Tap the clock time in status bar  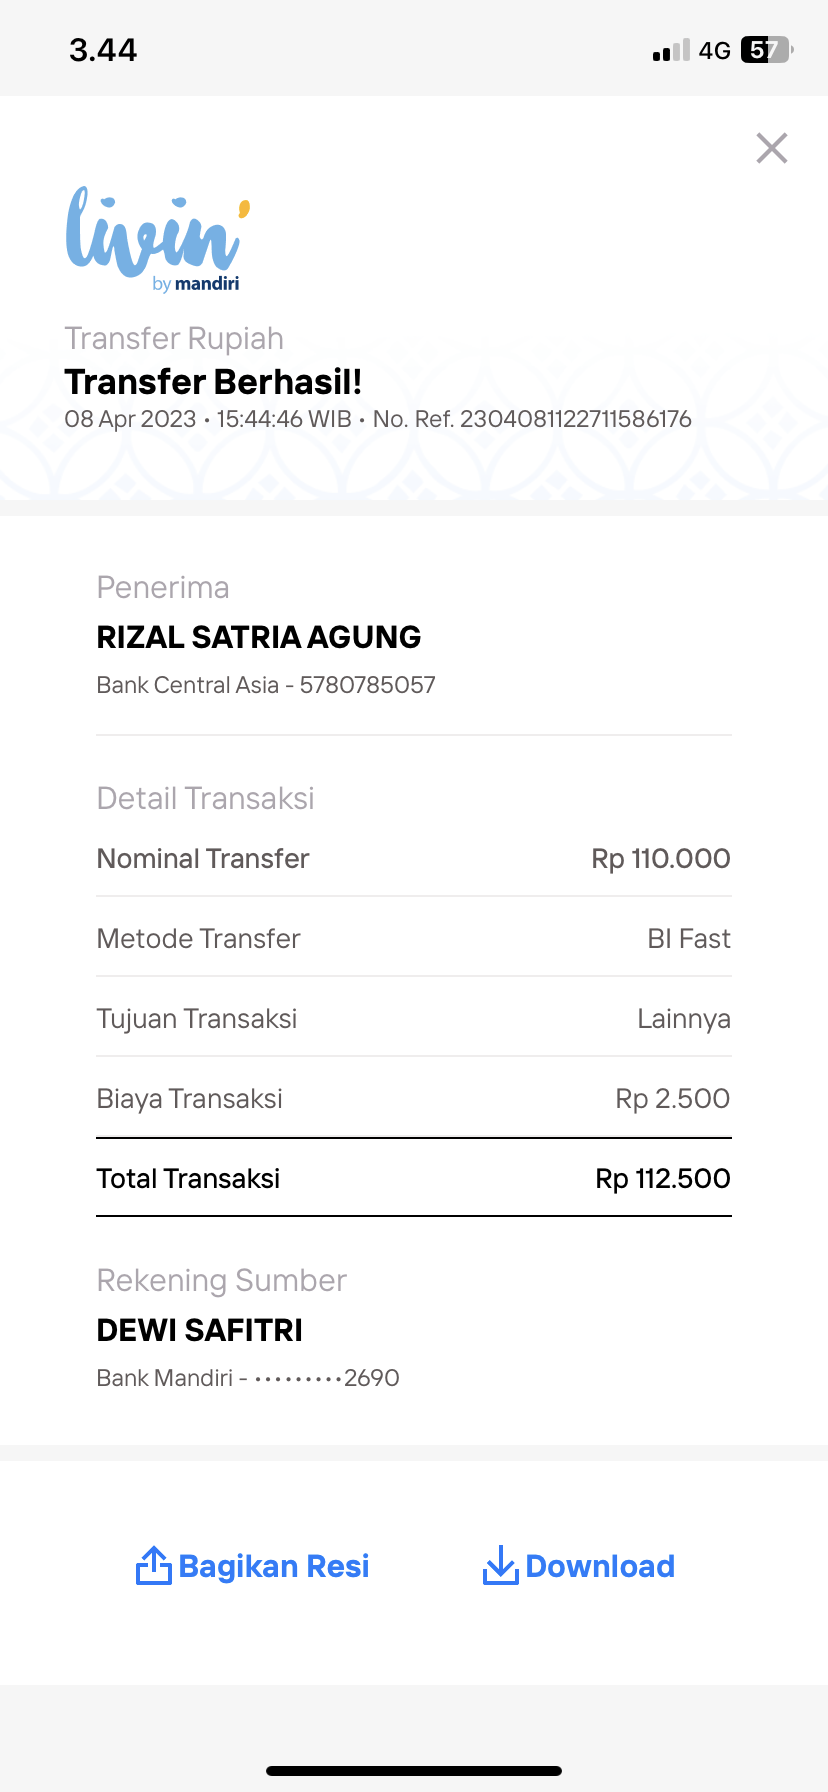point(103,50)
